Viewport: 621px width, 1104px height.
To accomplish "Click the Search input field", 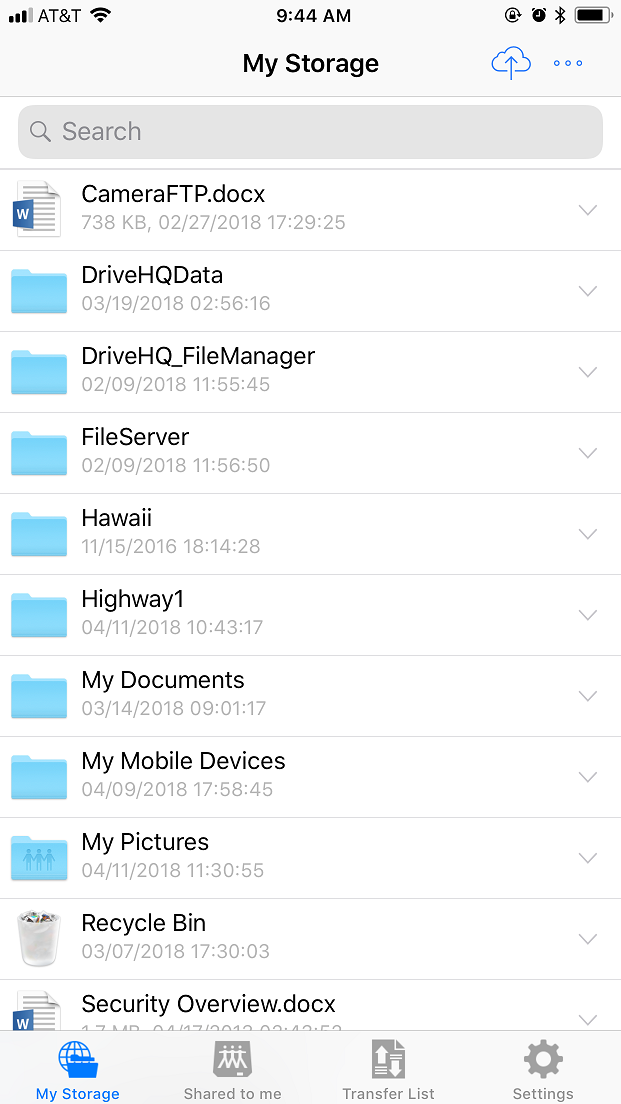I will click(310, 132).
